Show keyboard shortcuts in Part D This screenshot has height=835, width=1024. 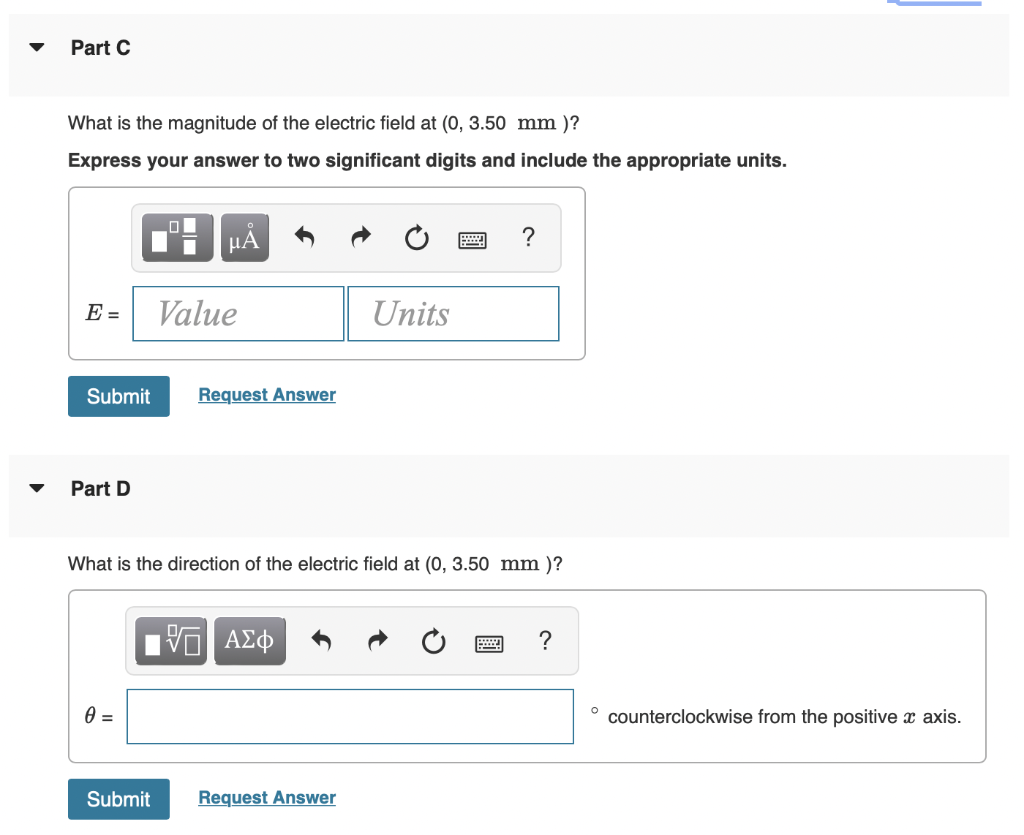click(x=489, y=644)
